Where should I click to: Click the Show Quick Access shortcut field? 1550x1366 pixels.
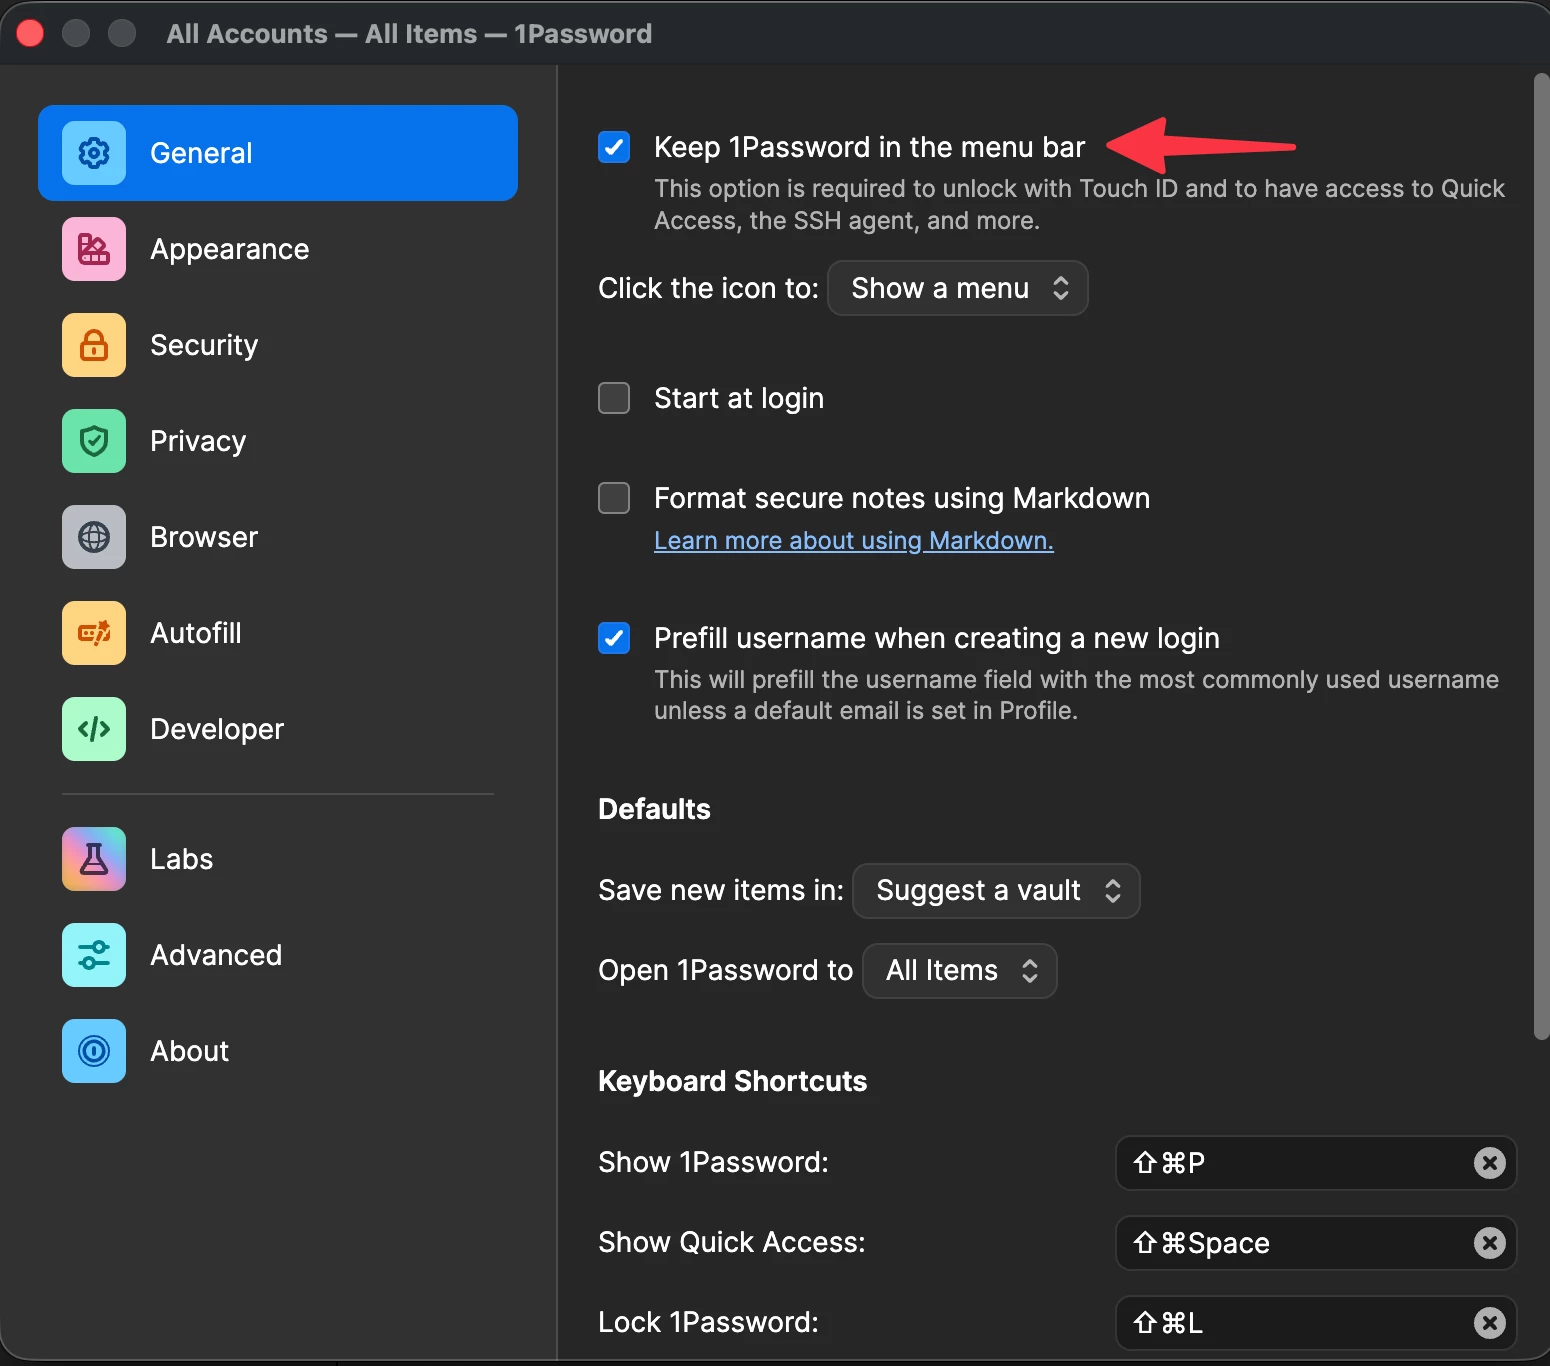(1316, 1243)
